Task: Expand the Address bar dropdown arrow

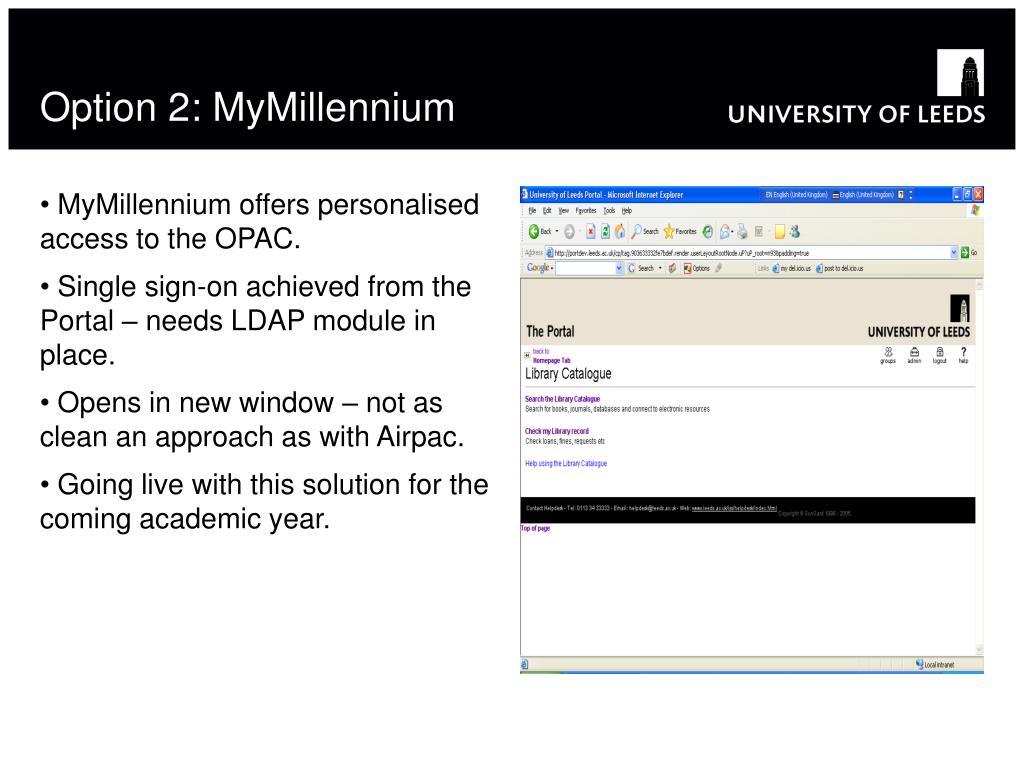Action: tap(953, 253)
